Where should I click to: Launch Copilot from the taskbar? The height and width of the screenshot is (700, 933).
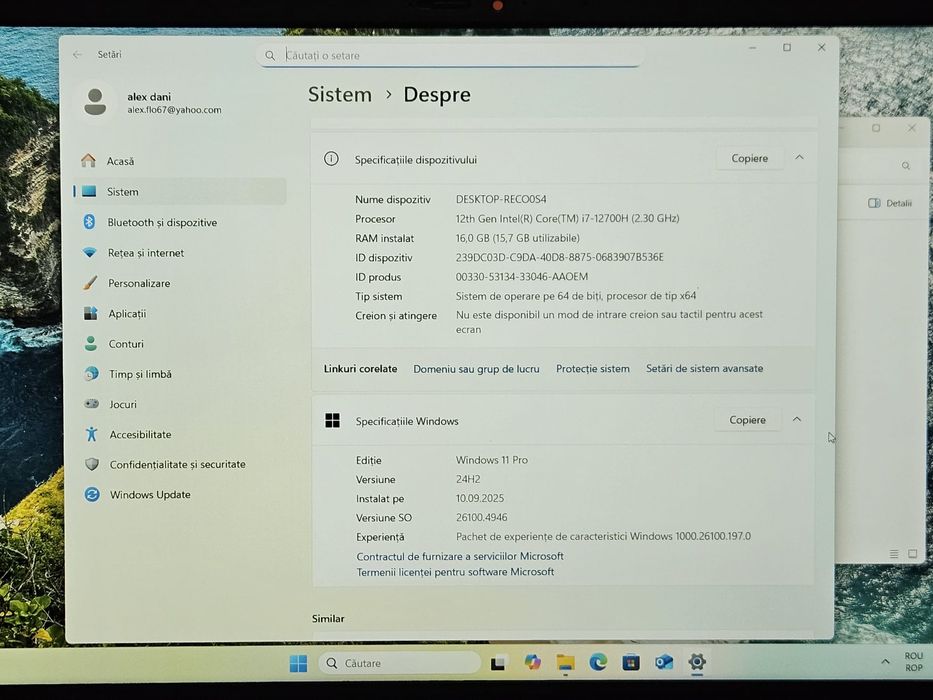coord(533,662)
